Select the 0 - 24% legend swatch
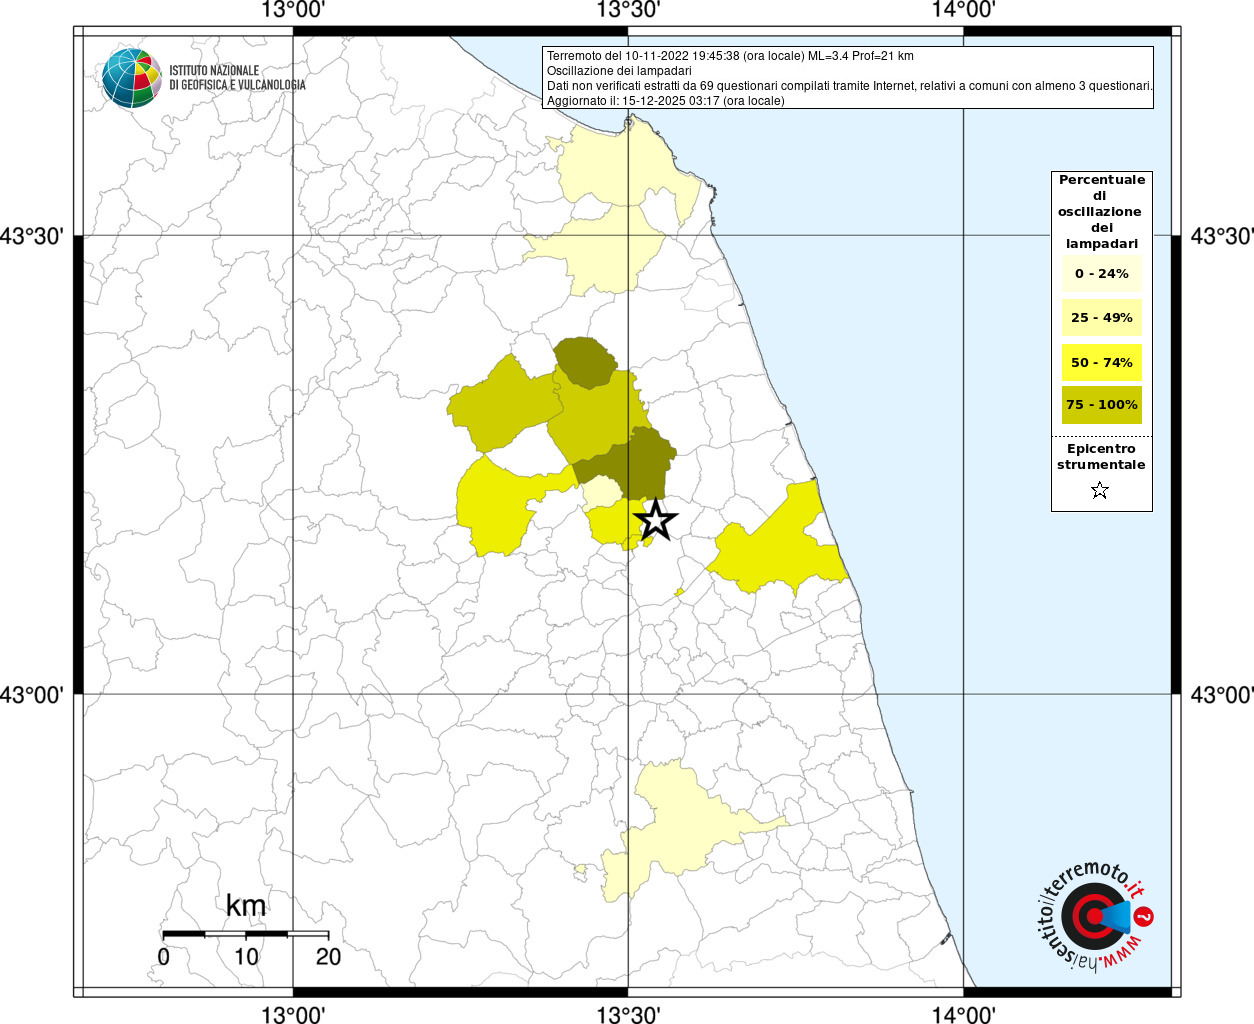 (1101, 274)
